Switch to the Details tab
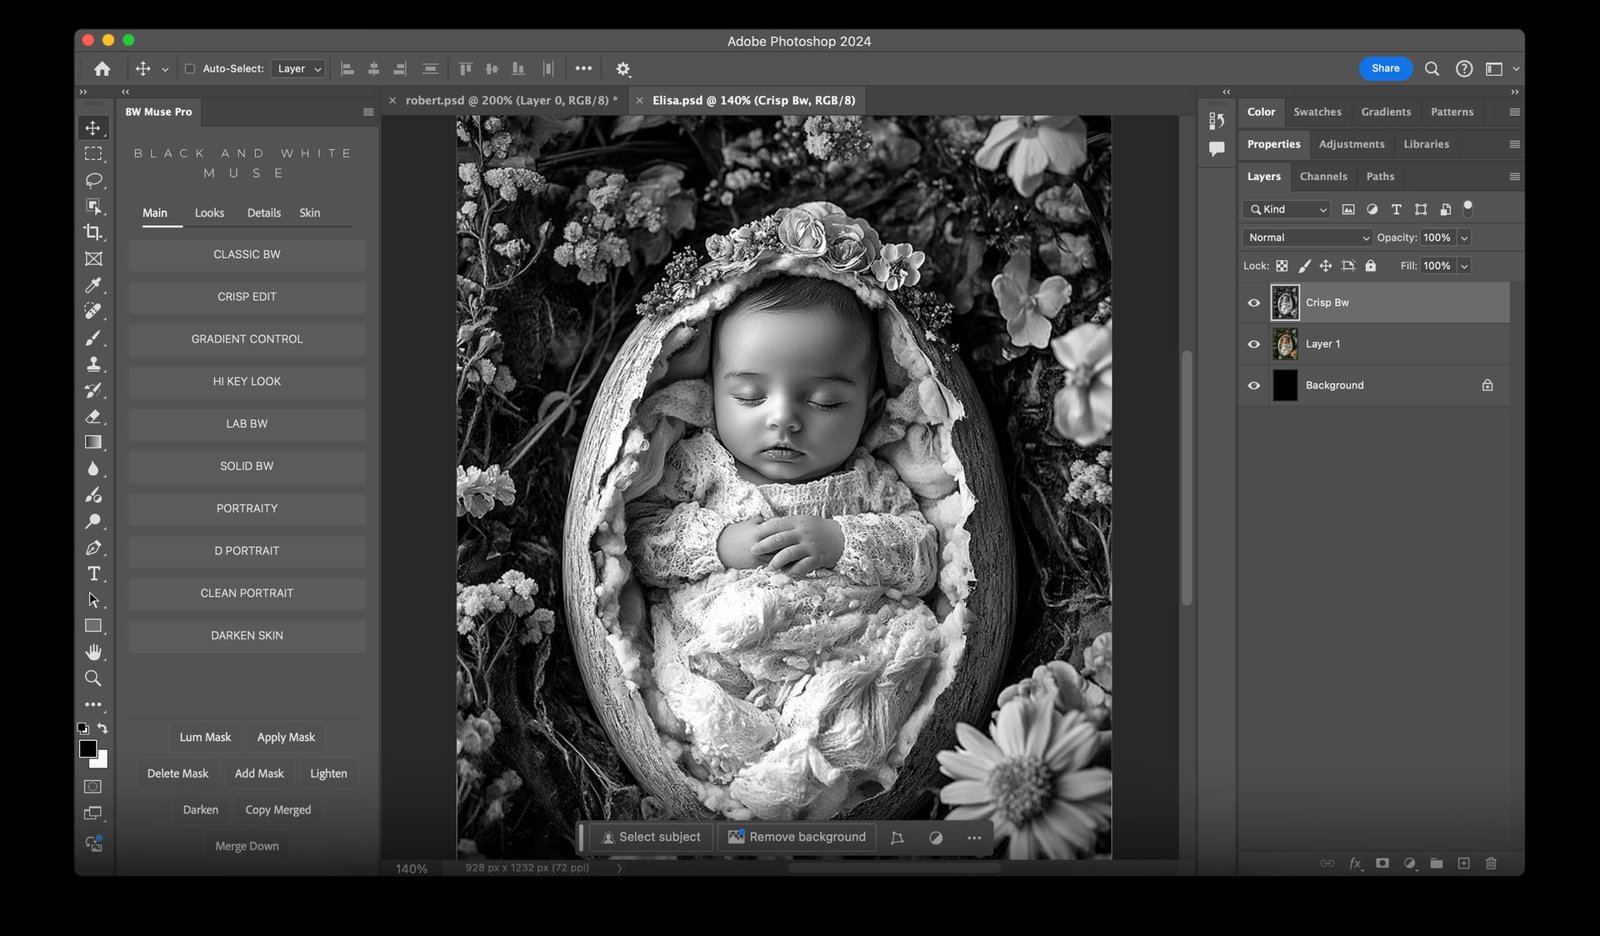This screenshot has width=1600, height=936. [x=264, y=213]
